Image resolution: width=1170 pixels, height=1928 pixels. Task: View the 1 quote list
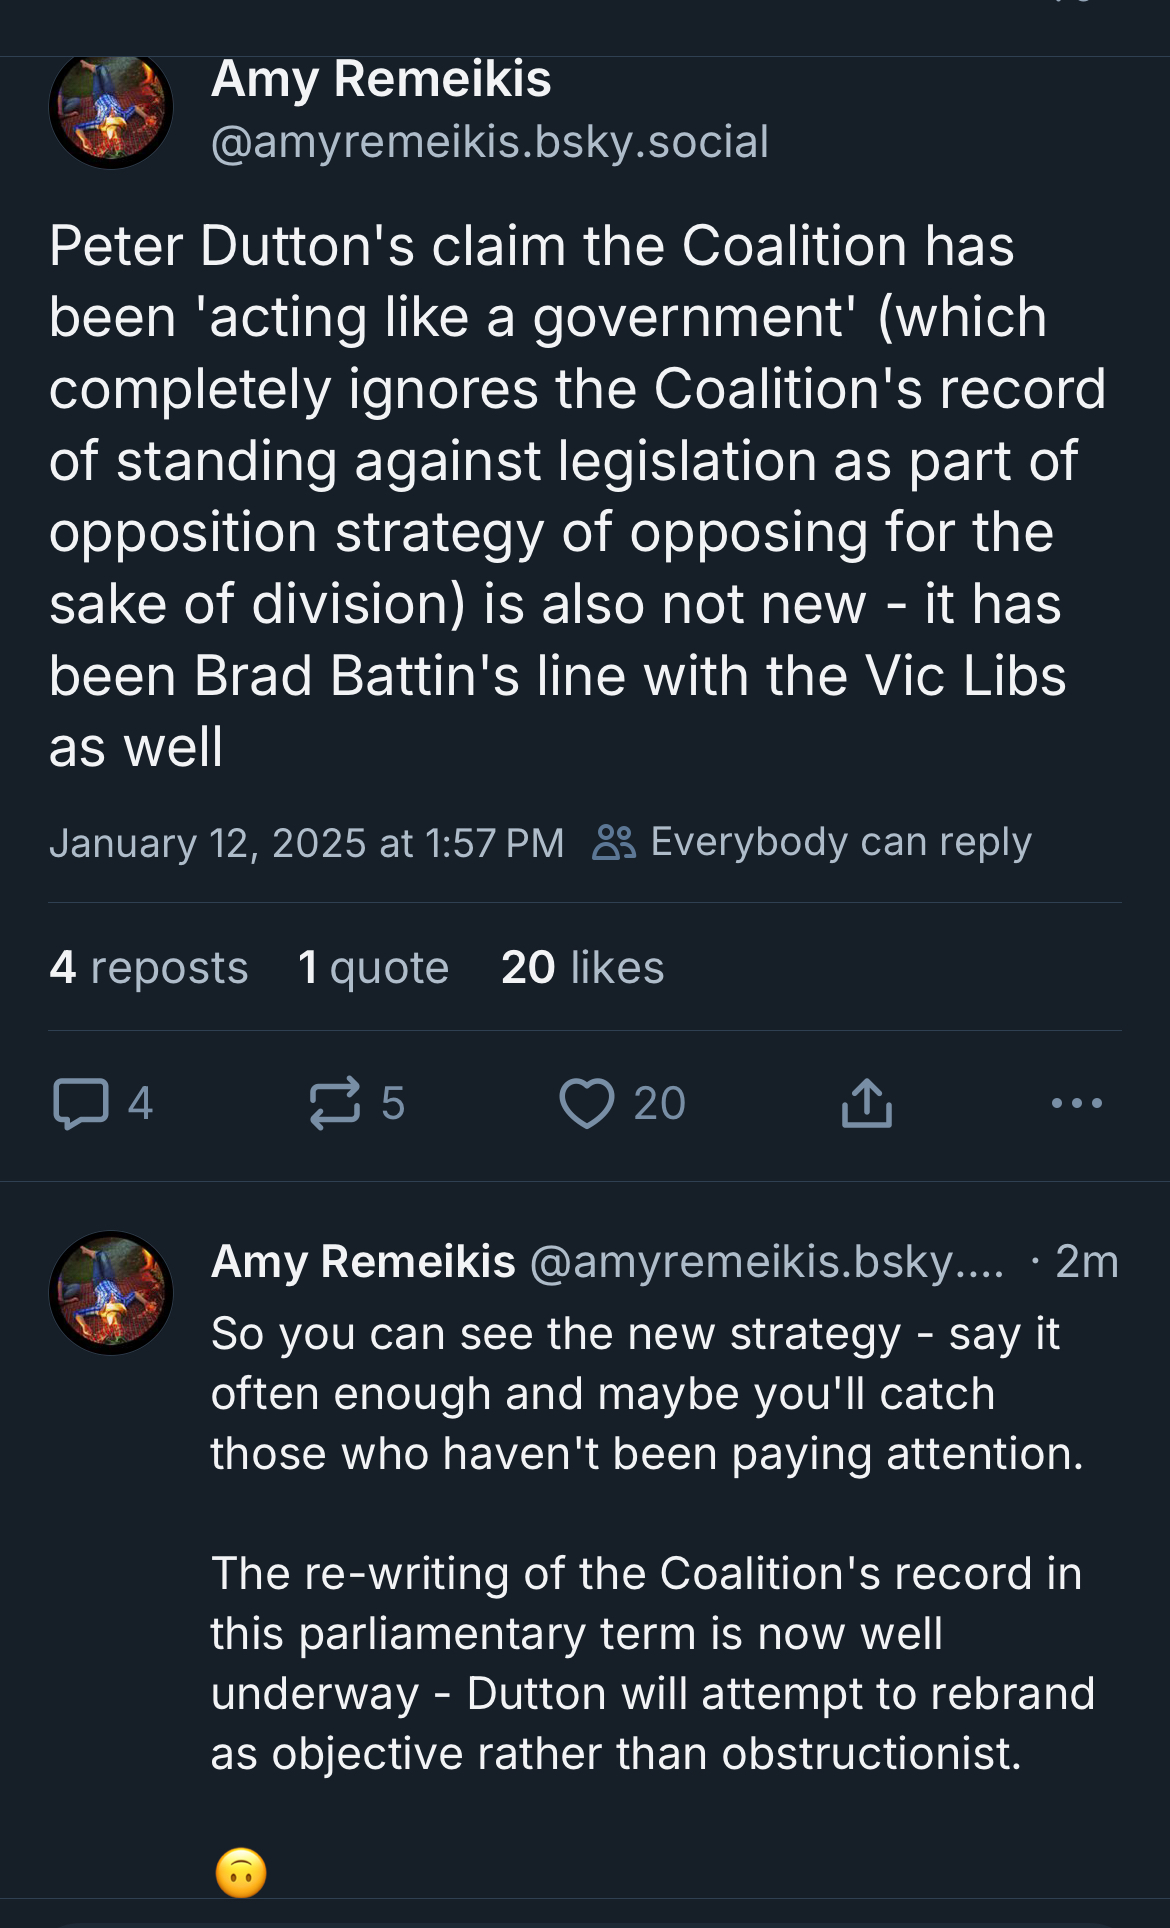pos(373,967)
